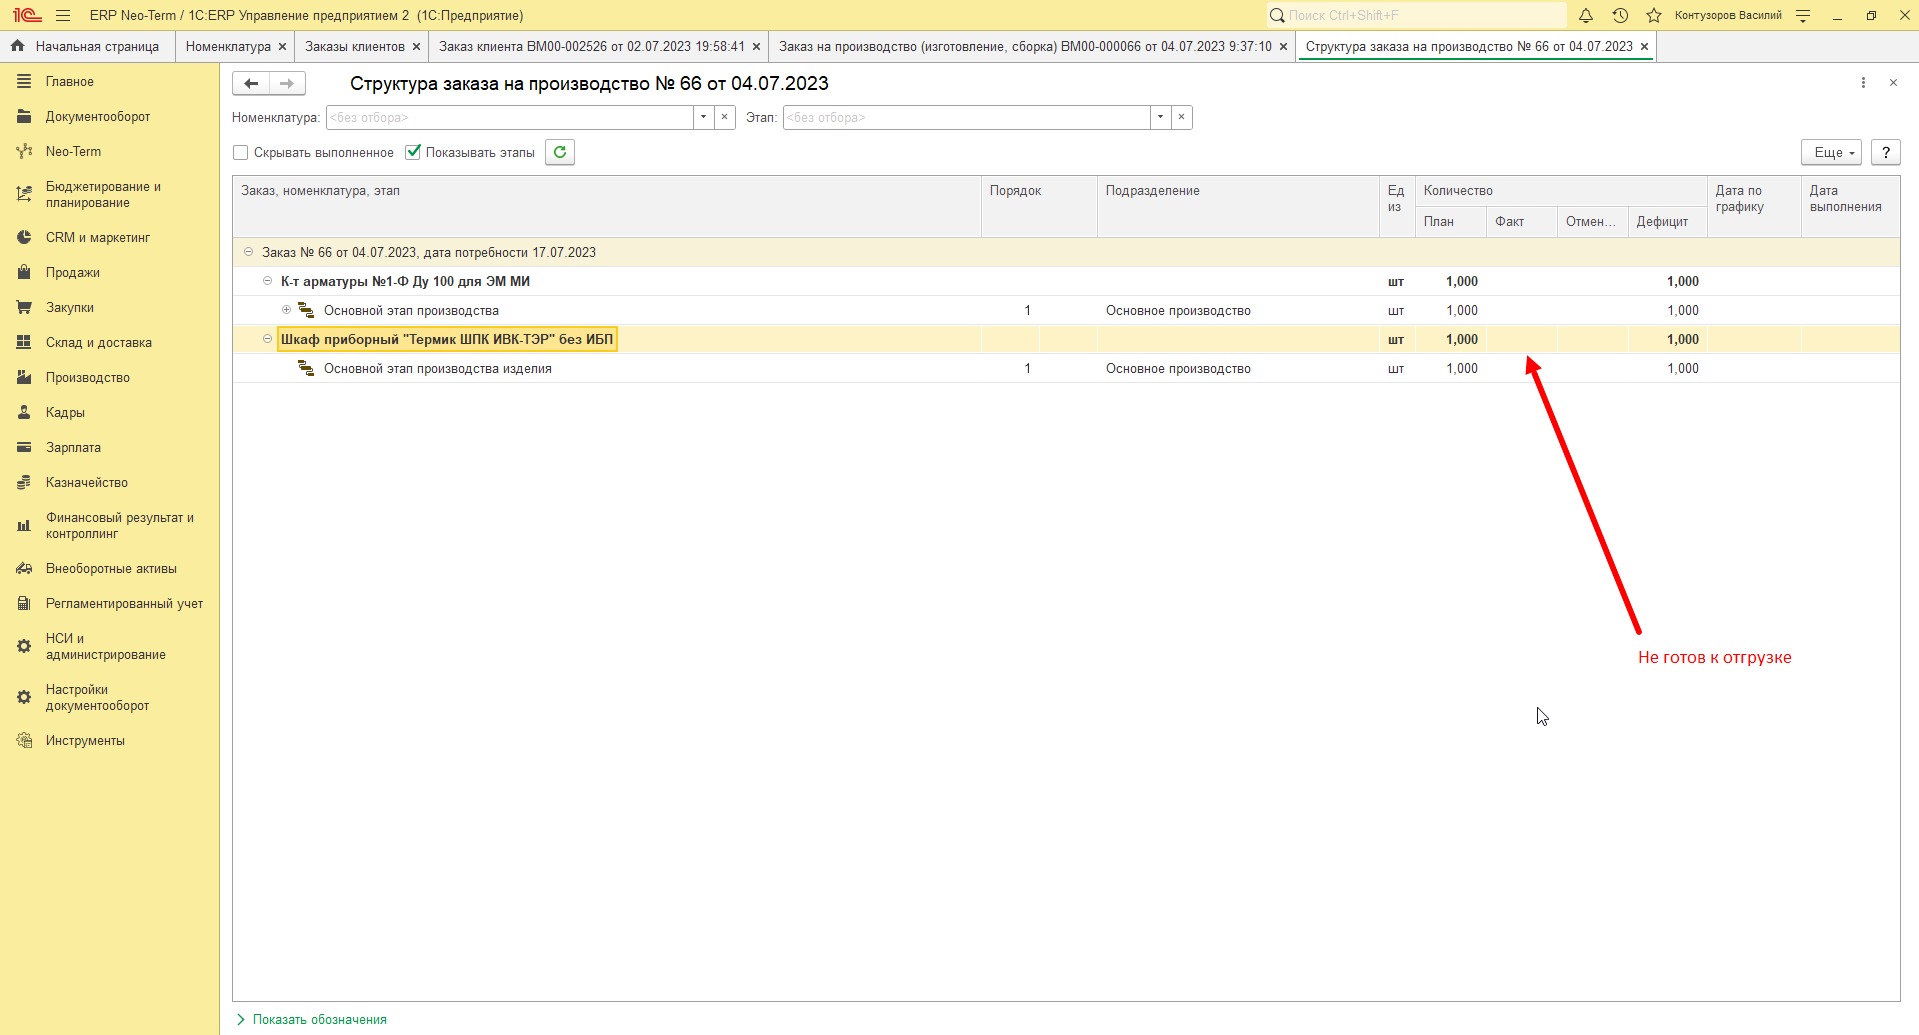Clear Этап filter with x button
The image size is (1919, 1035).
[x=1182, y=117]
